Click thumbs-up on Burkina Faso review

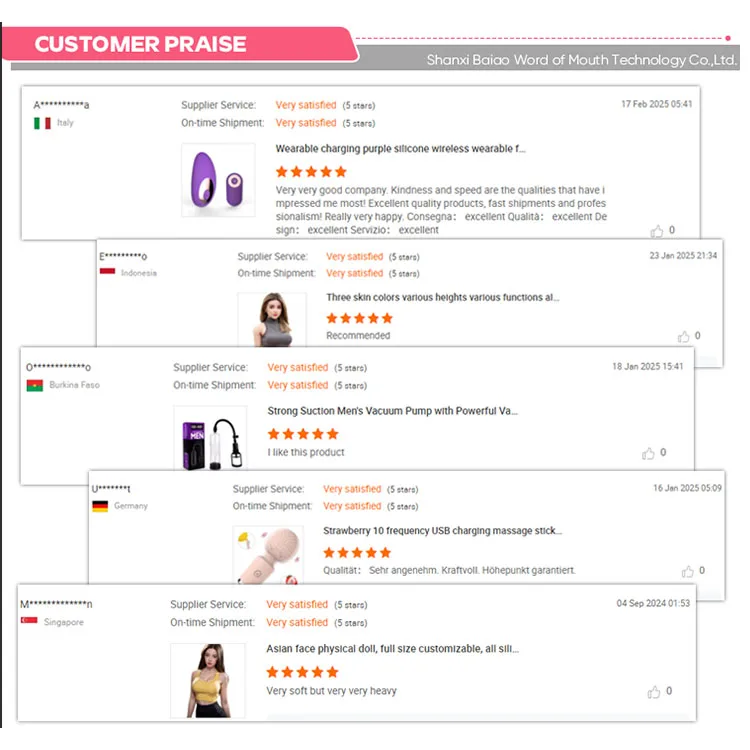pyautogui.click(x=648, y=454)
